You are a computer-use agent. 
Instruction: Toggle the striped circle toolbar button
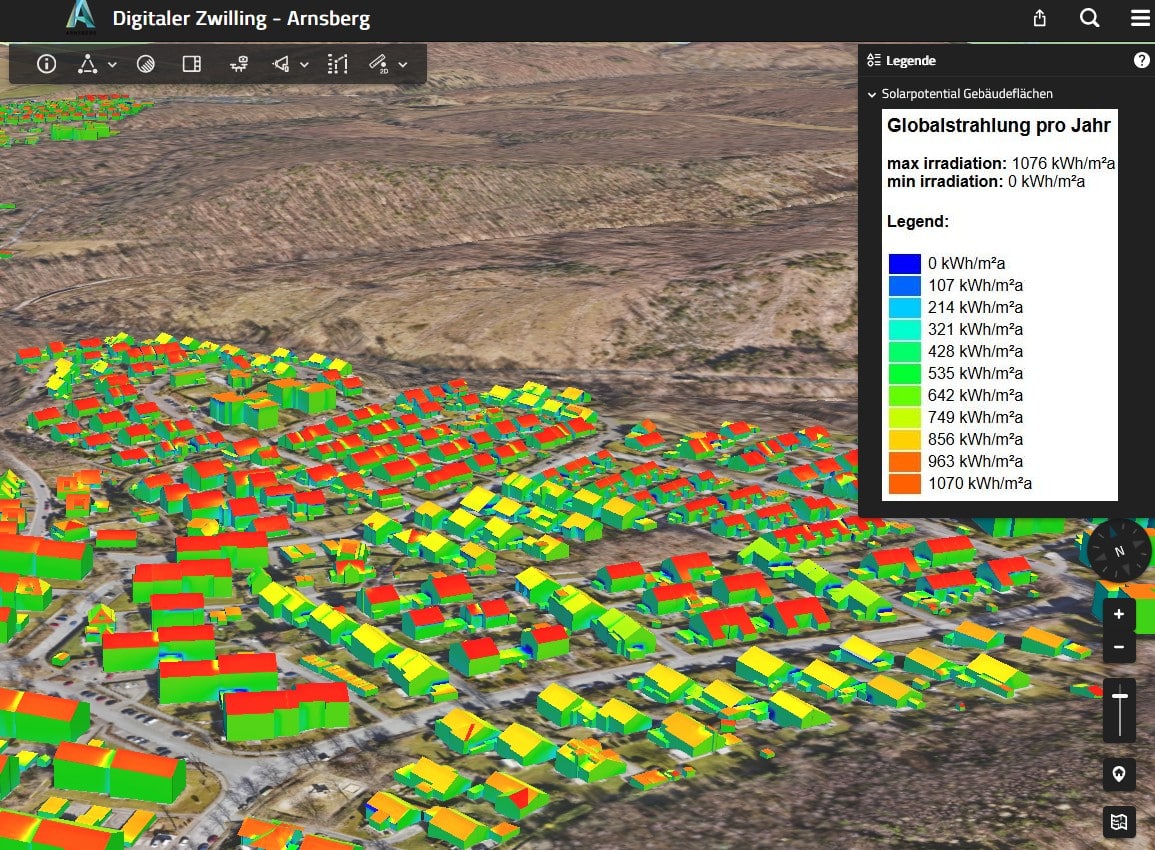[x=146, y=64]
